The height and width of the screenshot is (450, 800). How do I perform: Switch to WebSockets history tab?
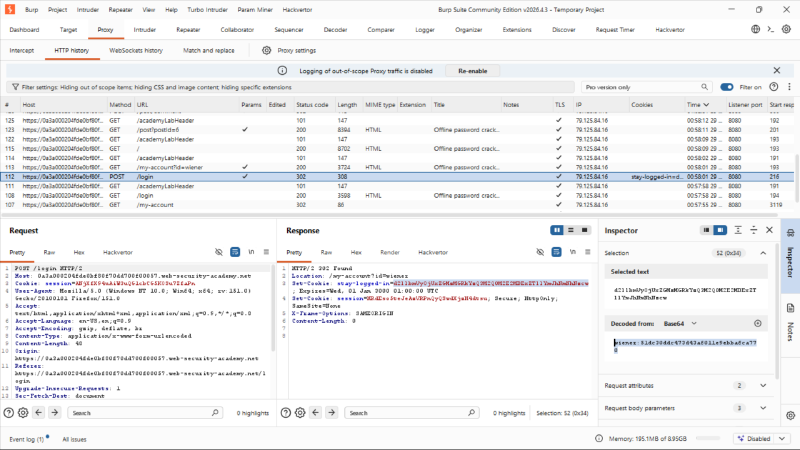pyautogui.click(x=136, y=51)
